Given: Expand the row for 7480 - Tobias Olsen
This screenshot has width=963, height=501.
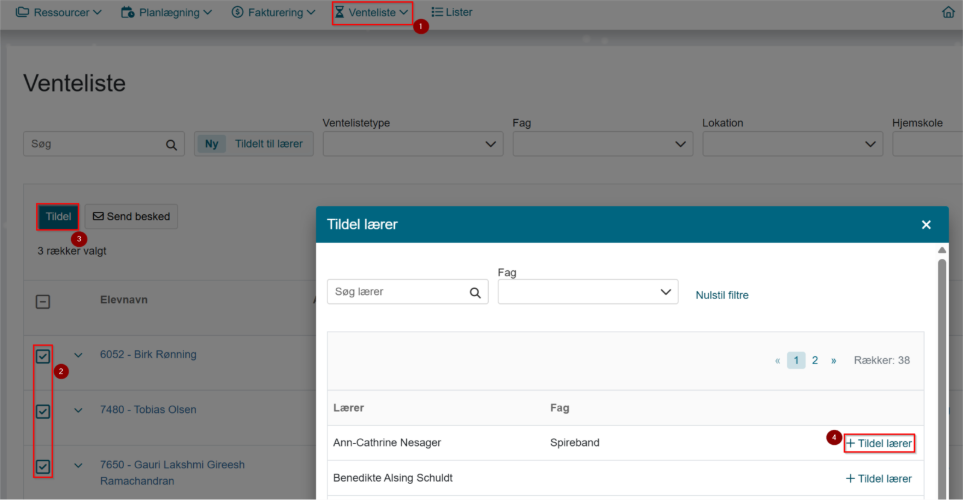Looking at the screenshot, I should (78, 410).
